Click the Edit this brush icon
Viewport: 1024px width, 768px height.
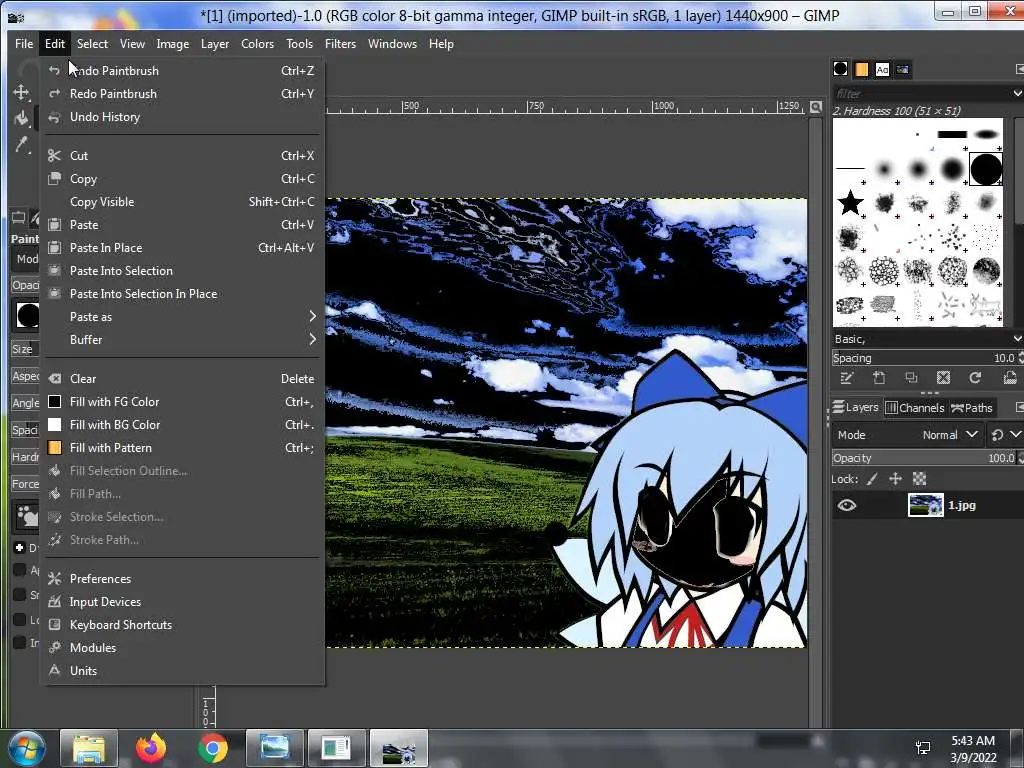847,377
